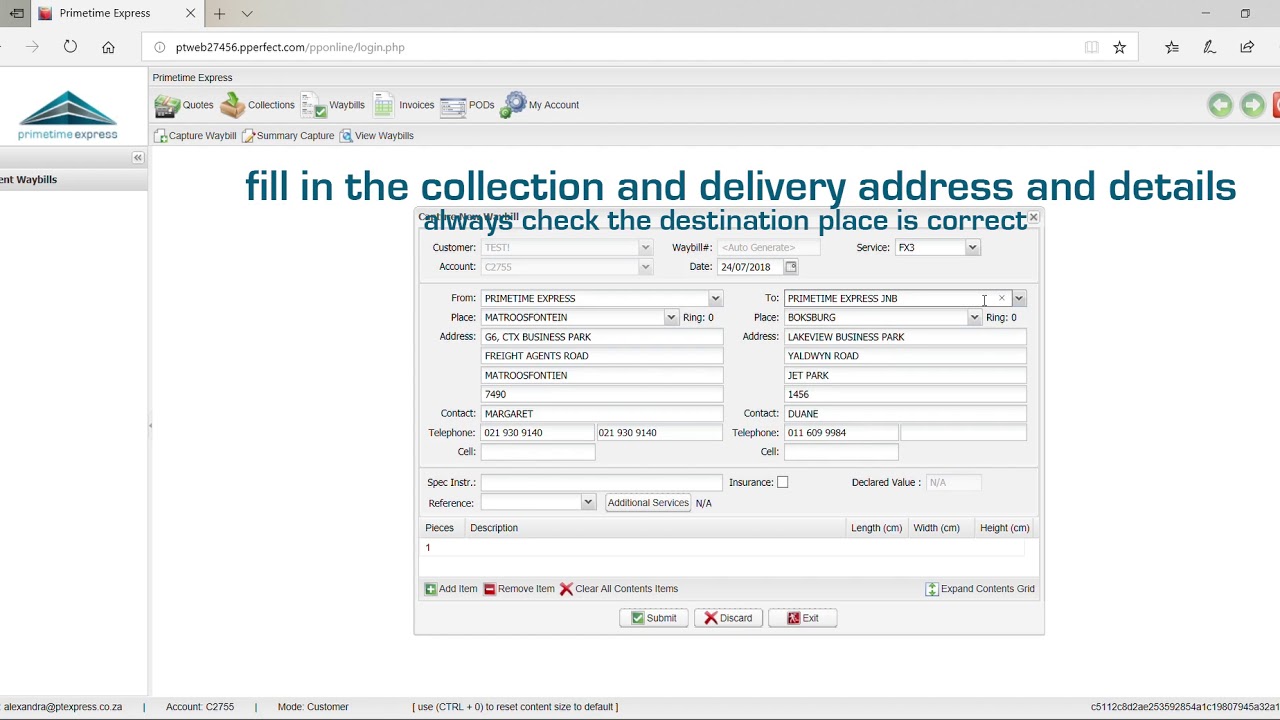Clear the To field with X icon
Image resolution: width=1280 pixels, height=720 pixels.
point(1001,298)
